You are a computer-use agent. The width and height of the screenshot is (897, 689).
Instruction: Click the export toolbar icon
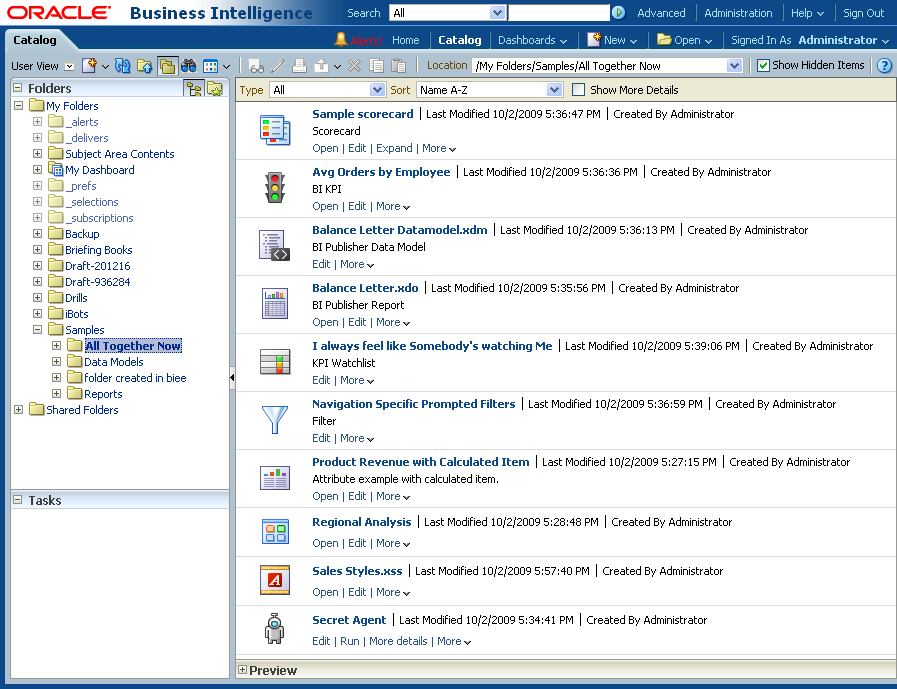[322, 66]
